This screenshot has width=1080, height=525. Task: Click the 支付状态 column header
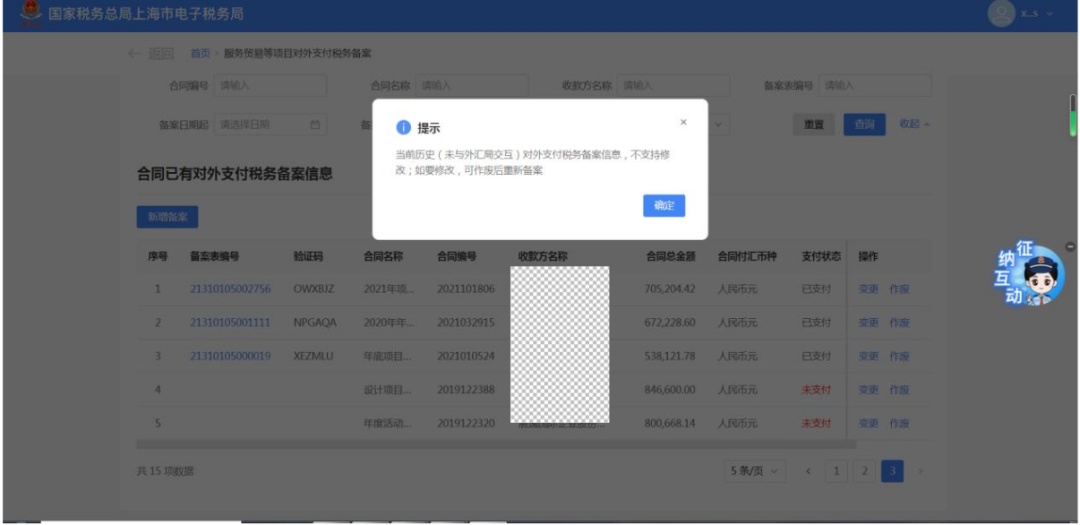821,256
